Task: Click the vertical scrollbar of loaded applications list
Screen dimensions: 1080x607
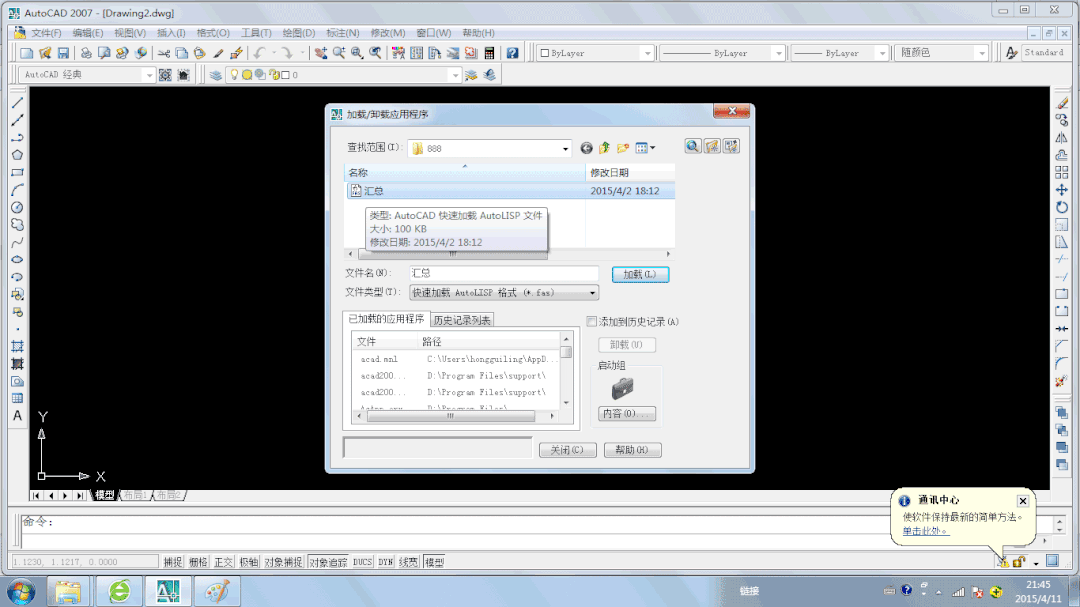Action: (x=566, y=370)
